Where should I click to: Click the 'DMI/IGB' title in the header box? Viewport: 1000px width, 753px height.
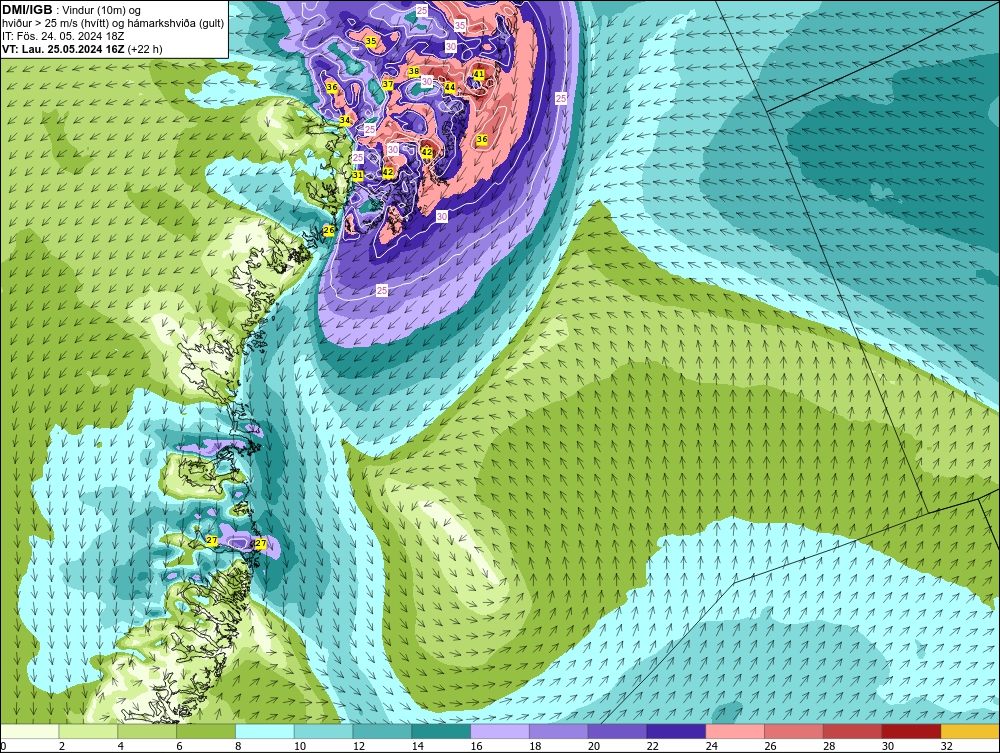click(28, 10)
